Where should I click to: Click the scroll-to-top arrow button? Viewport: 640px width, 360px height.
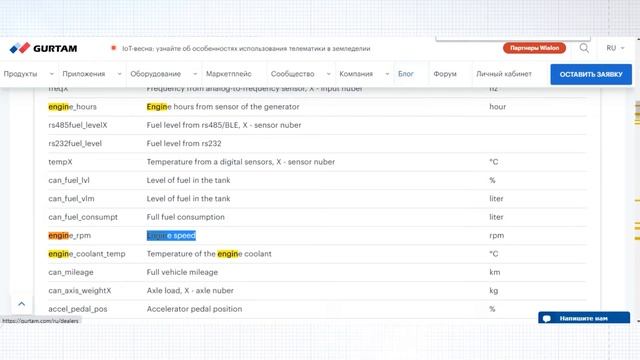pyautogui.click(x=22, y=304)
